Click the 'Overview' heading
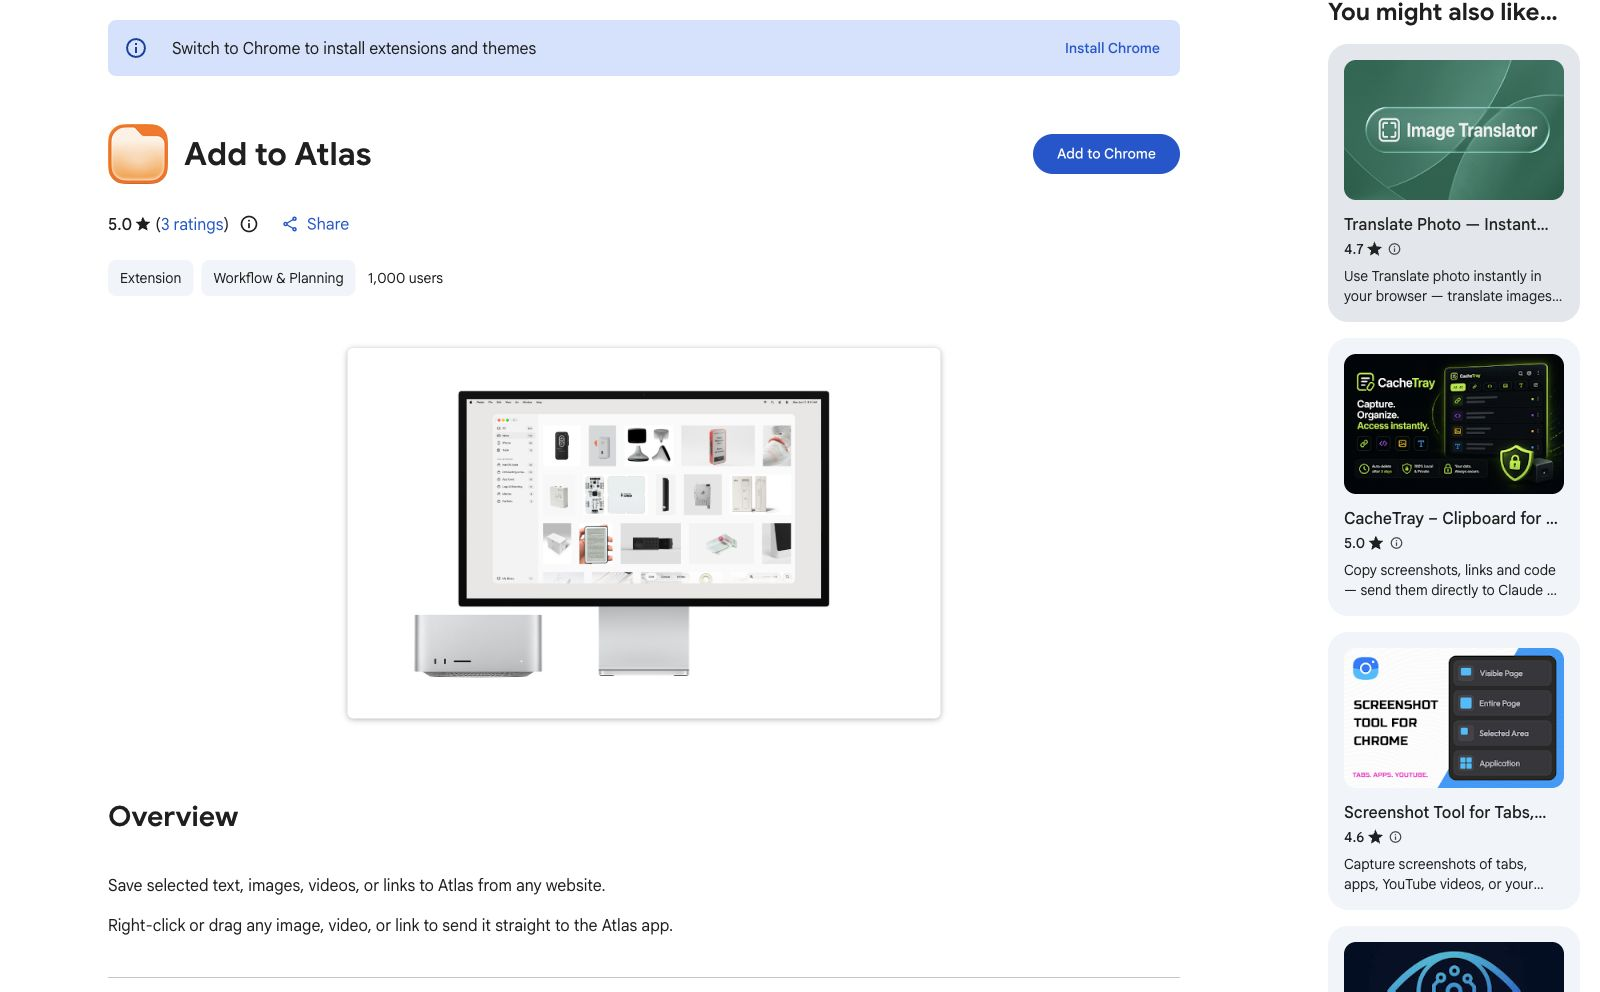 [x=173, y=816]
